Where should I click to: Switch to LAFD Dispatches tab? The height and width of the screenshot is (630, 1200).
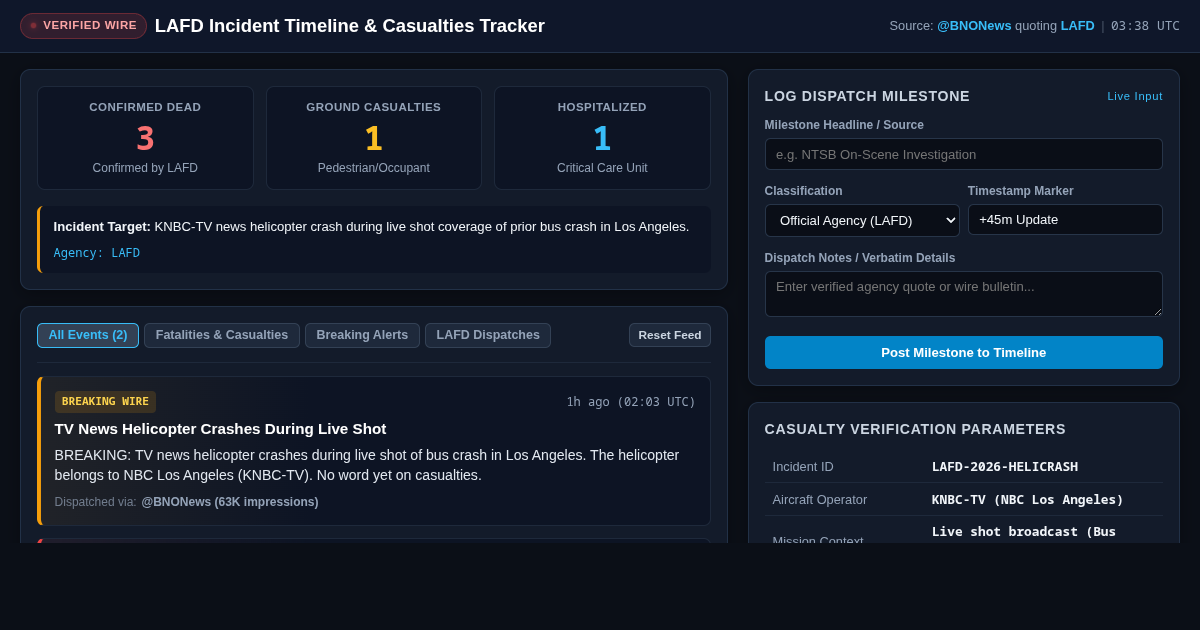[x=488, y=335]
